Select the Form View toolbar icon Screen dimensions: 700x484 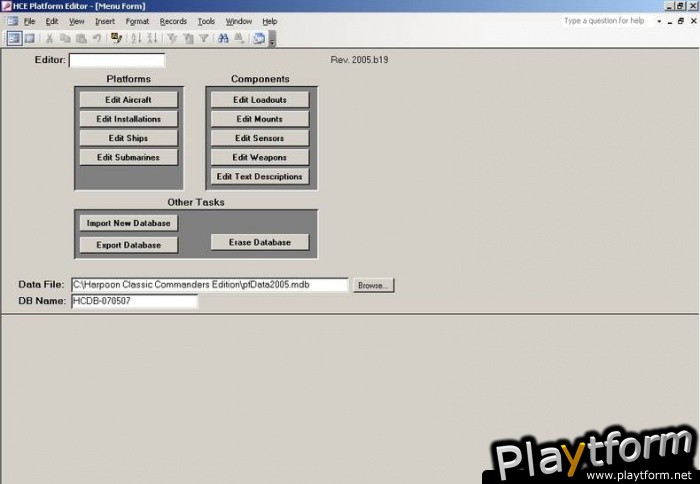coord(14,38)
